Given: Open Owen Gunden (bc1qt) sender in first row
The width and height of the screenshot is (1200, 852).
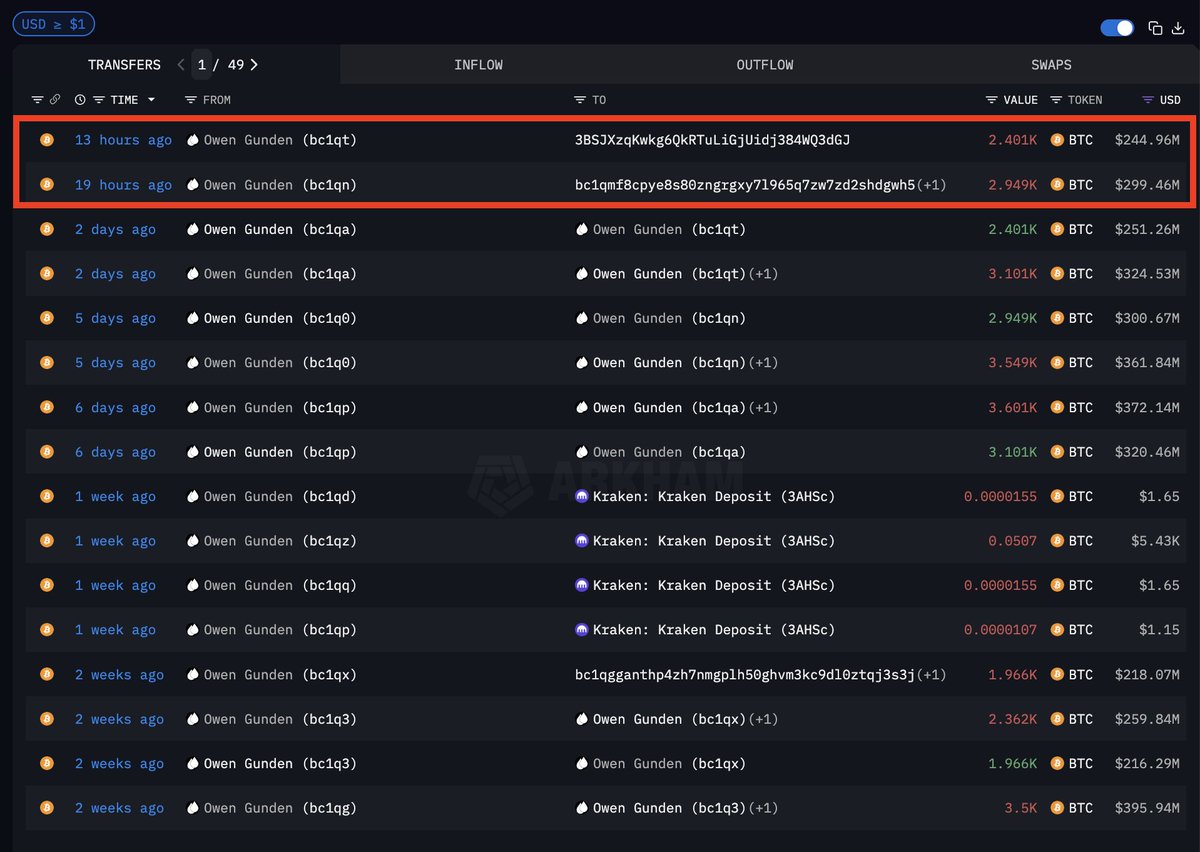Looking at the screenshot, I should point(280,140).
